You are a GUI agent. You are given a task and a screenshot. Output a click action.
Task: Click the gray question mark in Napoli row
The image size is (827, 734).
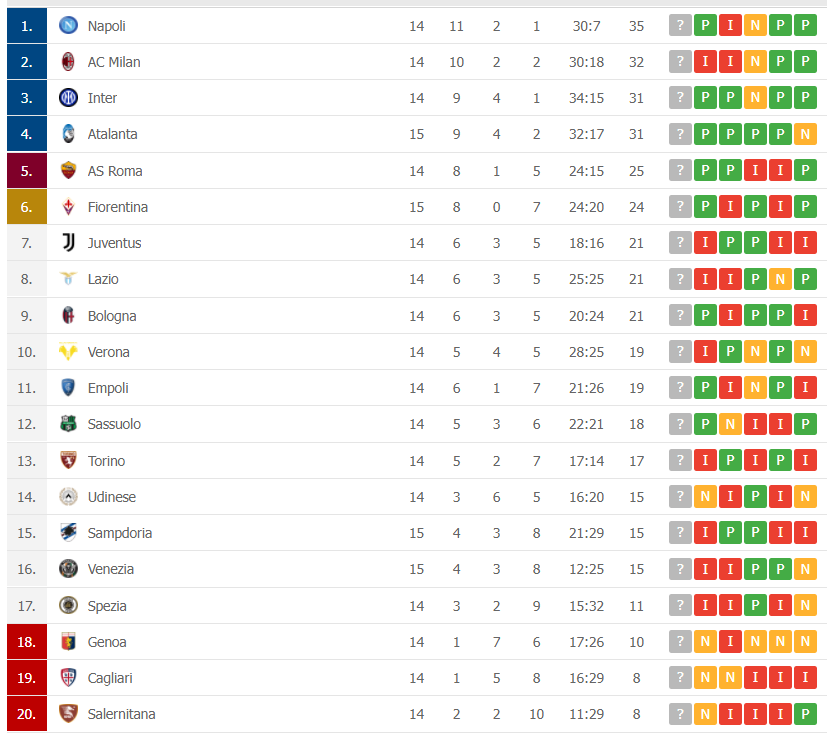click(680, 26)
